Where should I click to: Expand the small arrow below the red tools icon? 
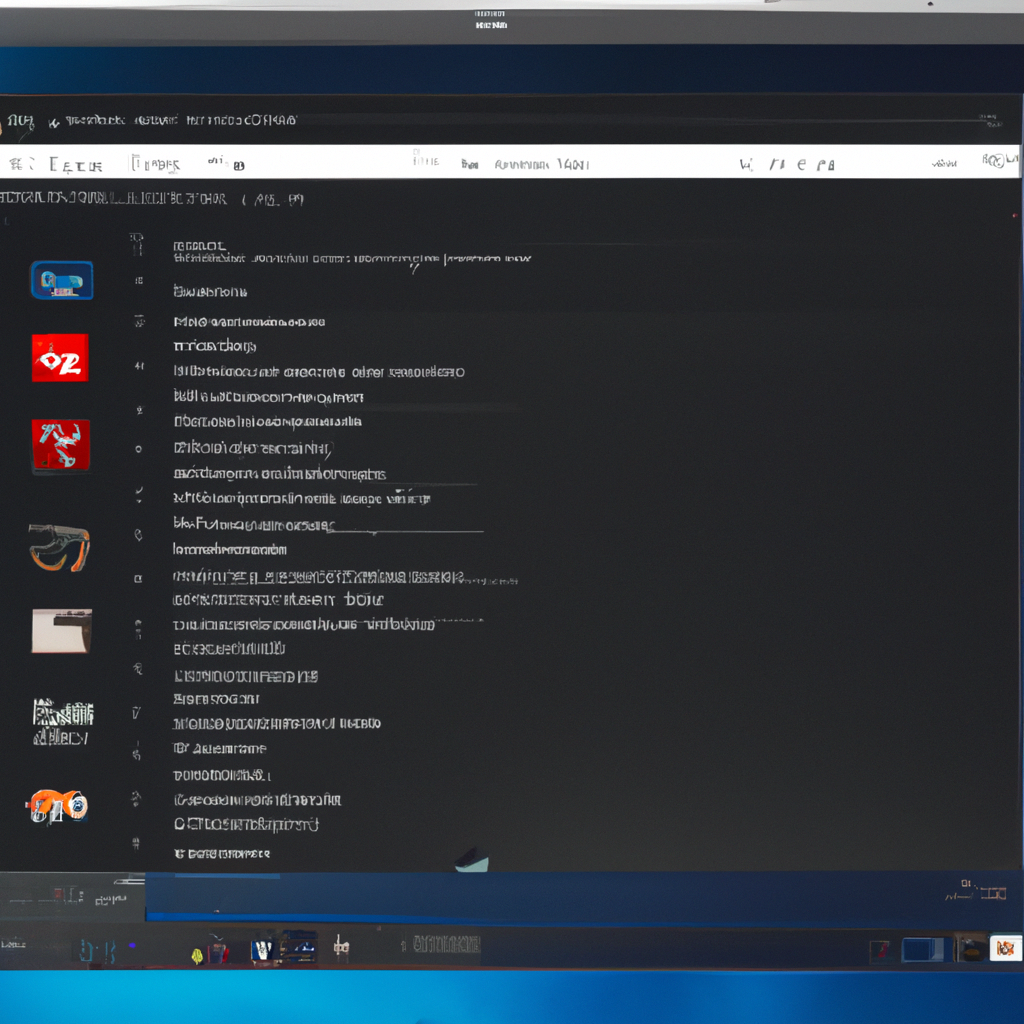point(138,494)
